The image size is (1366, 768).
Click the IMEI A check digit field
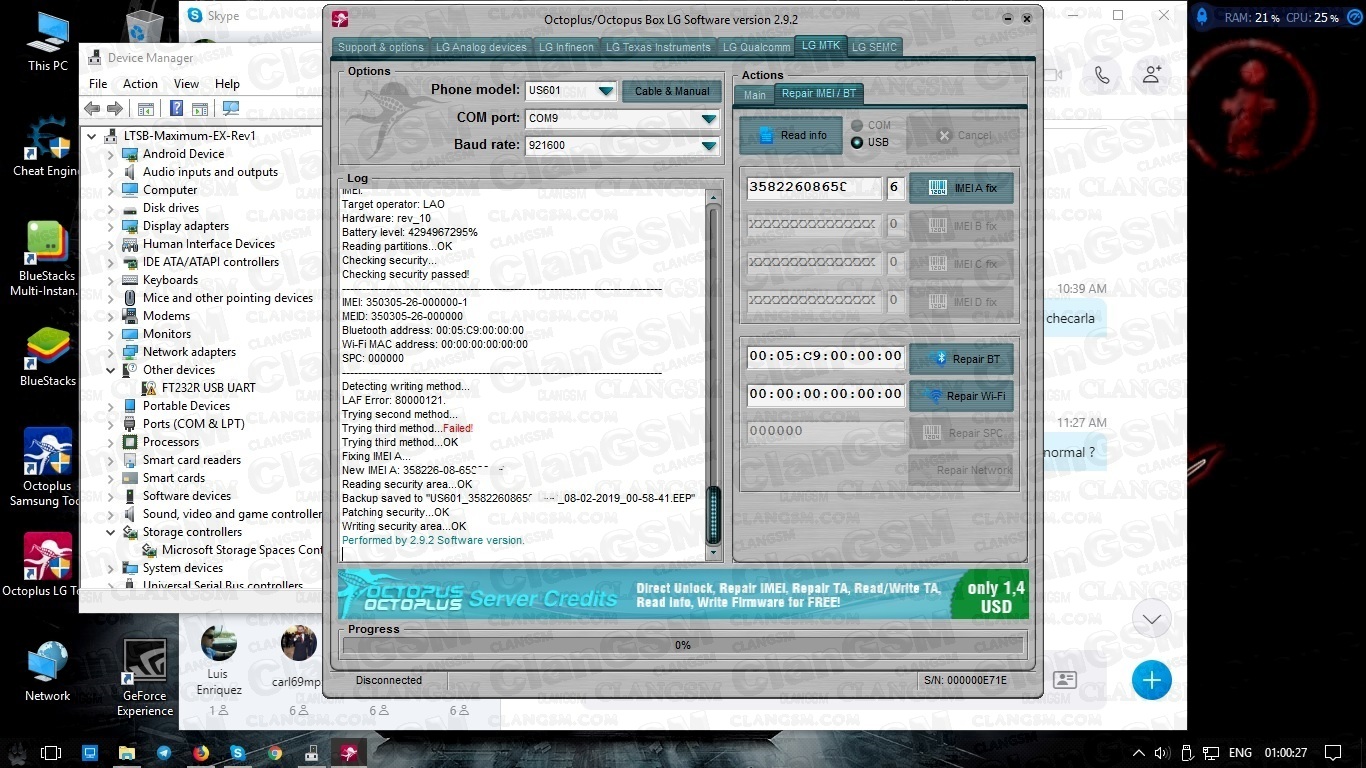pos(895,187)
